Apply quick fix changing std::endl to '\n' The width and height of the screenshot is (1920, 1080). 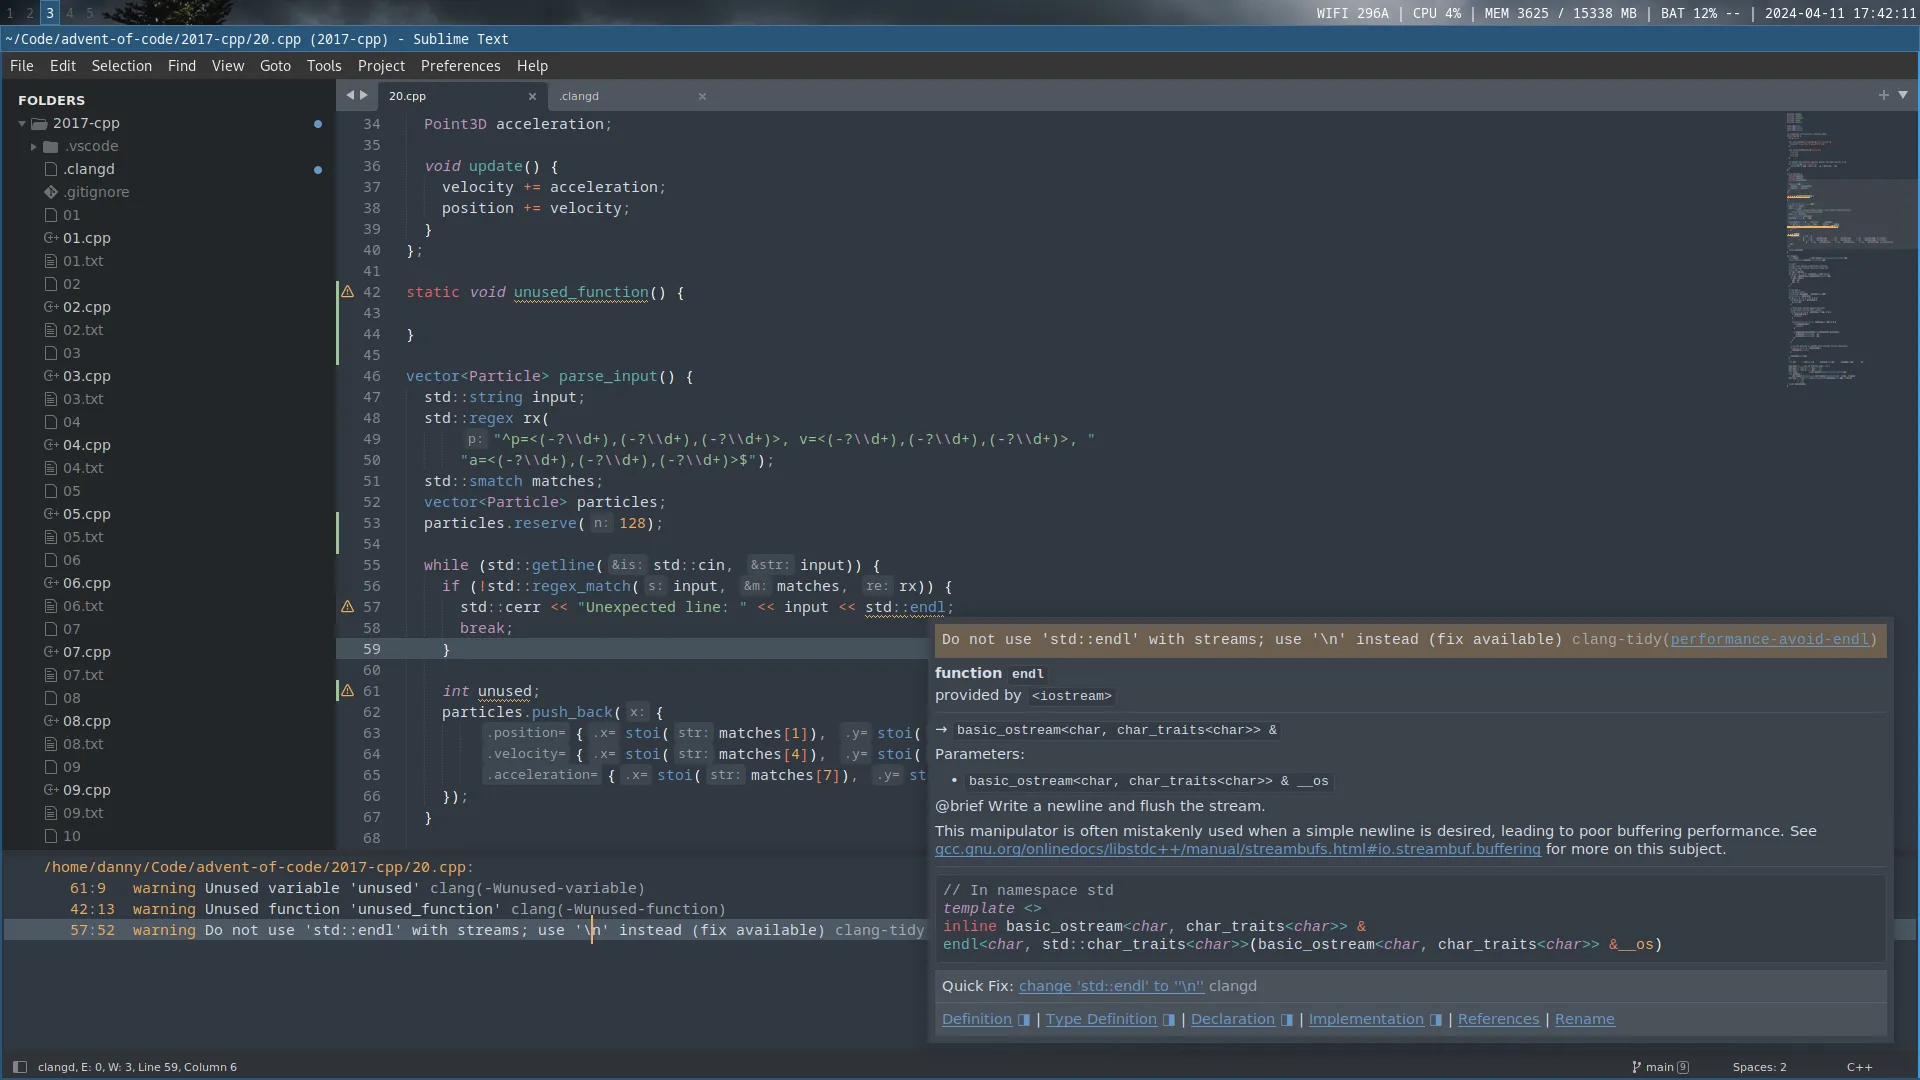coord(1110,986)
